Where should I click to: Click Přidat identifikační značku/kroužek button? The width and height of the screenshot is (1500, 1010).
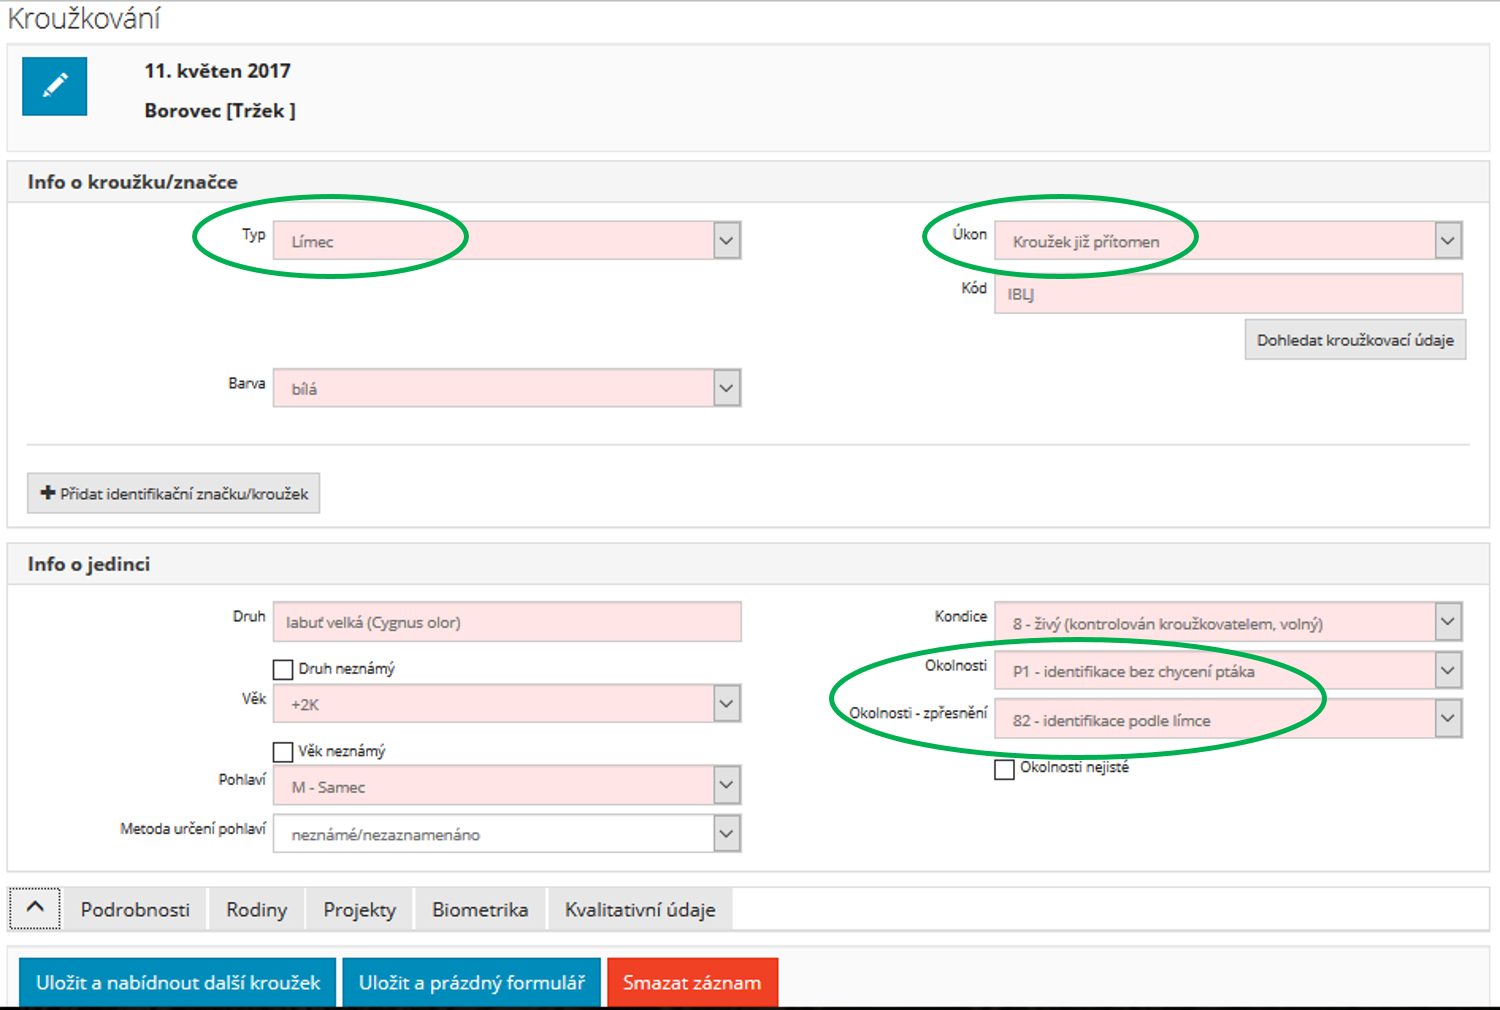(174, 493)
